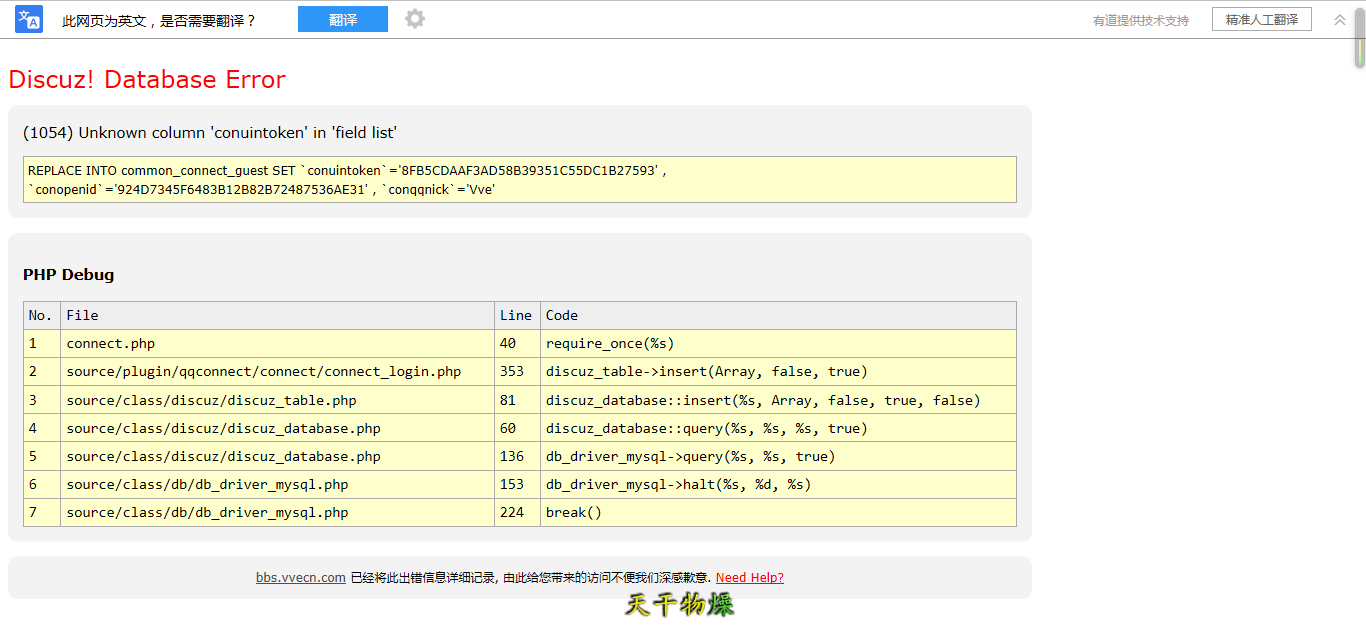Image resolution: width=1366 pixels, height=630 pixels.
Task: Click the Line column header
Action: click(x=515, y=315)
